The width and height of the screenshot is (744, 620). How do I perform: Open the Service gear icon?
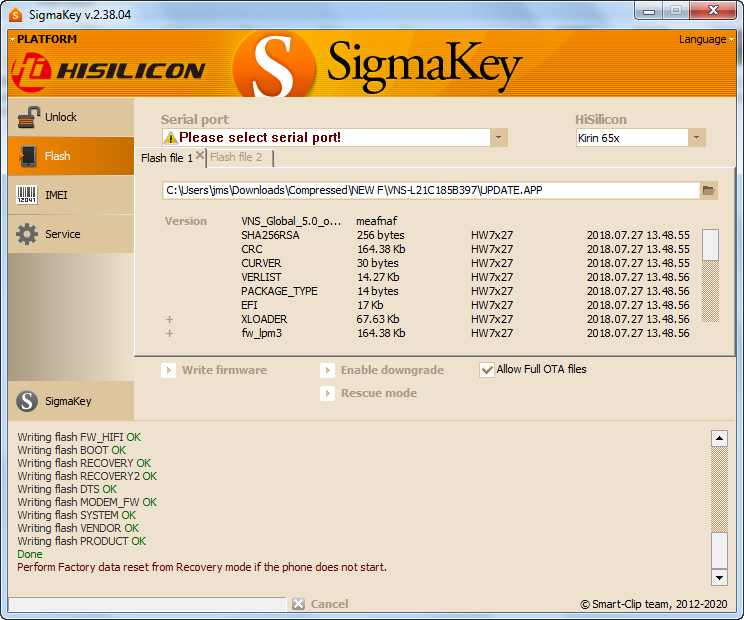coord(27,234)
